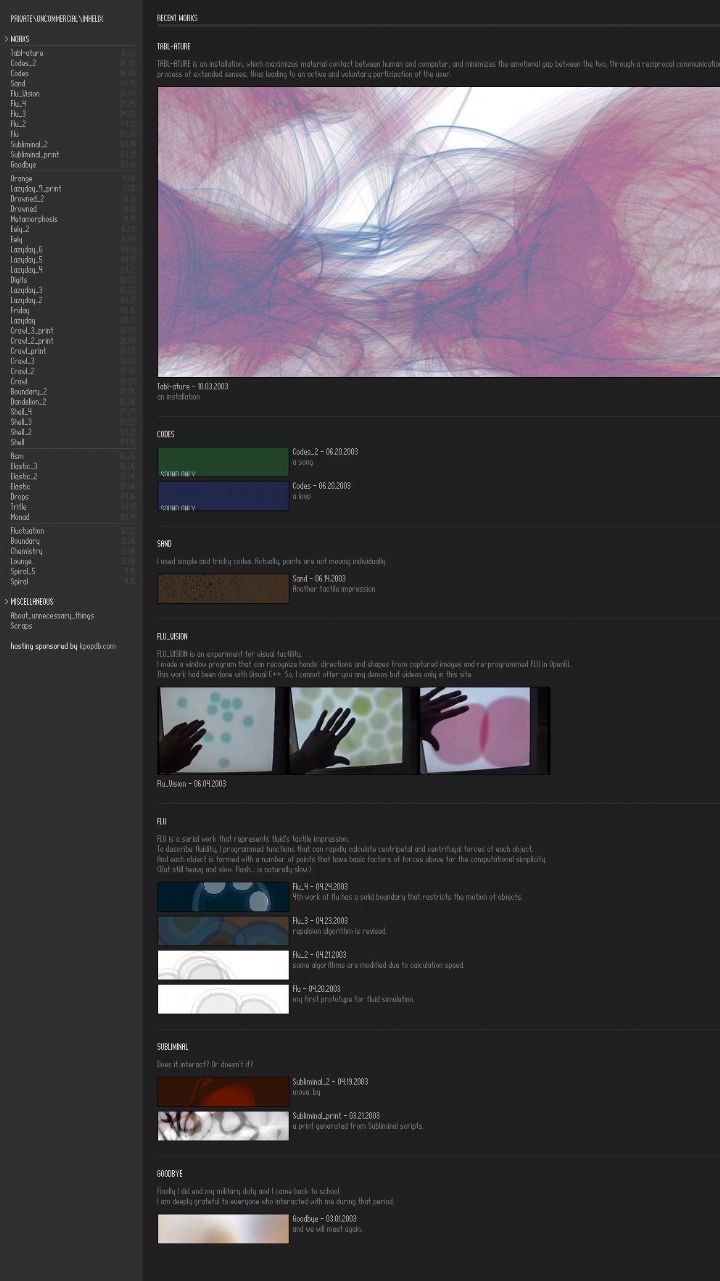Open Lazyday_7_print sidebar entry
Screen dimensions: 720x1281
(36, 188)
